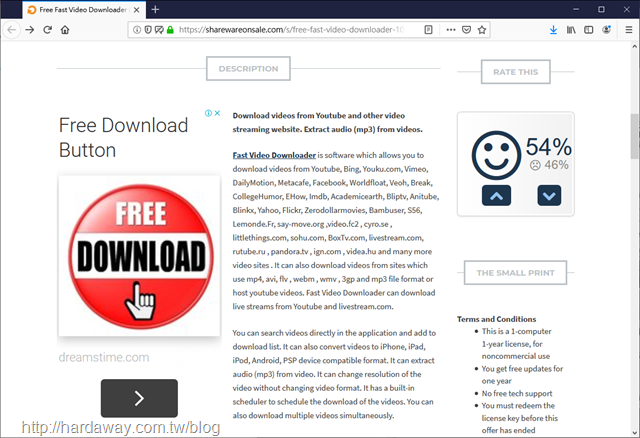640x438 pixels.
Task: Click the scrollbar down arrow
Action: pos(634,433)
